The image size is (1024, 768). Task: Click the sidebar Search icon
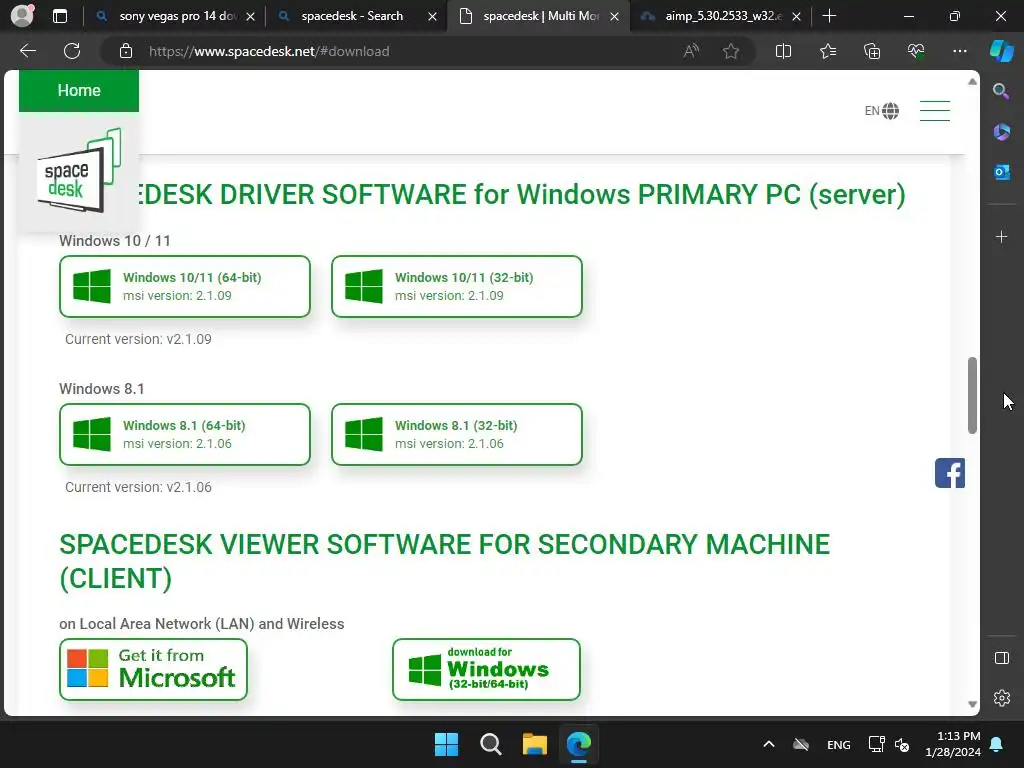coord(1001,91)
